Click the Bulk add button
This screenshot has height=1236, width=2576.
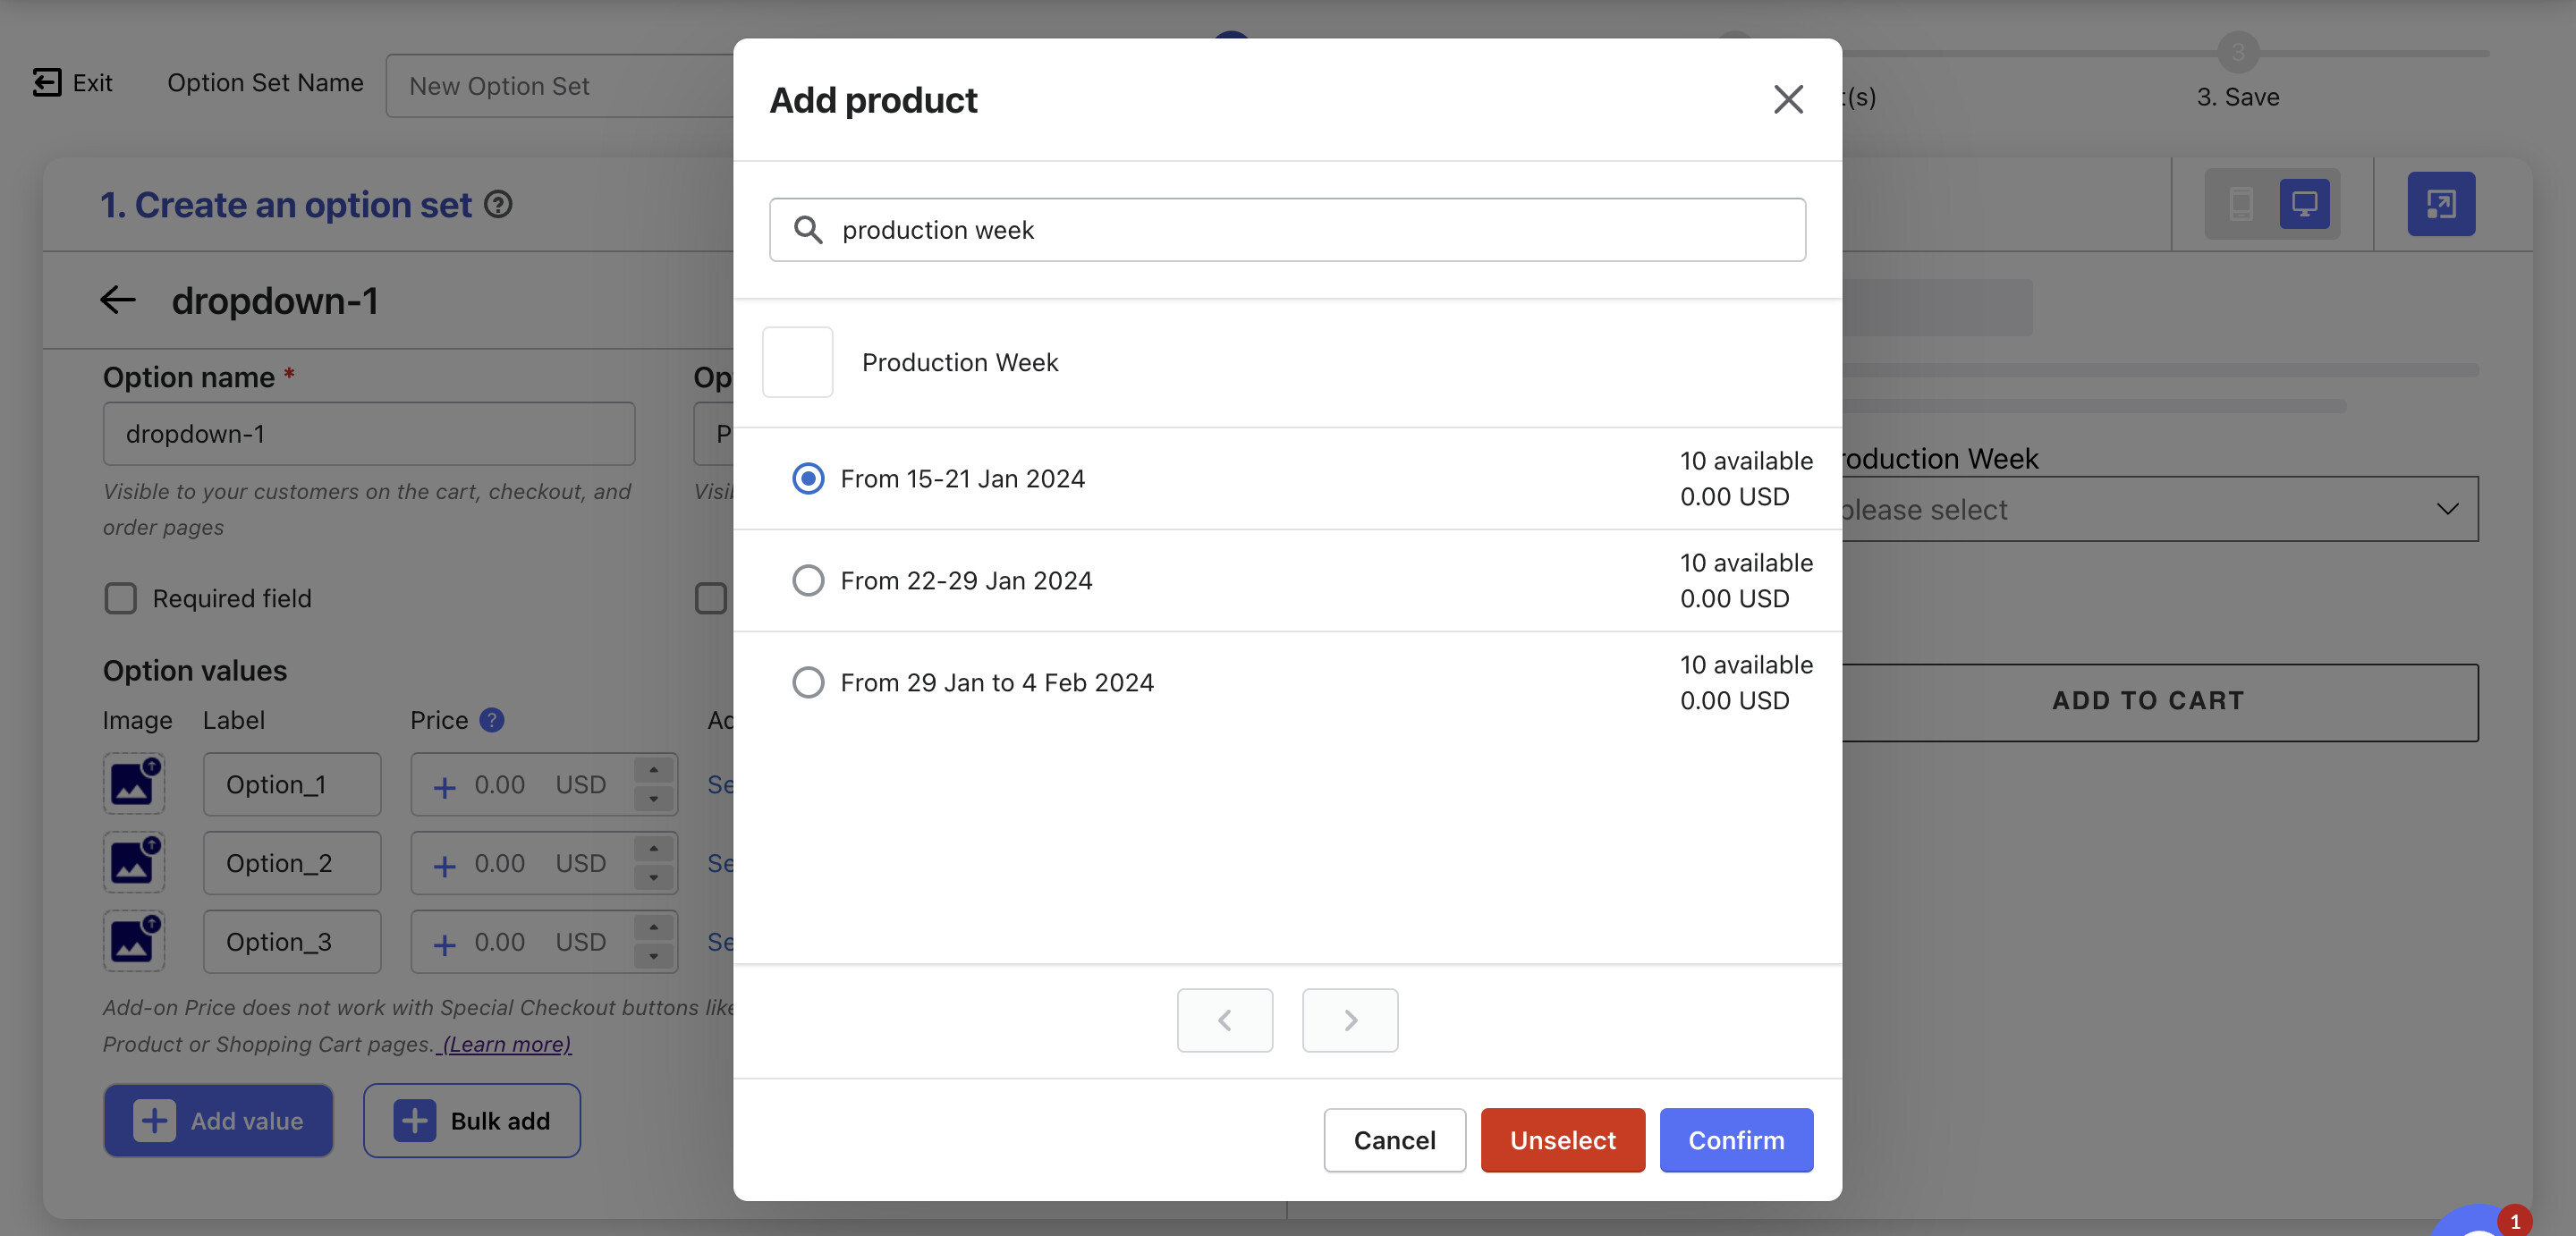(x=472, y=1120)
